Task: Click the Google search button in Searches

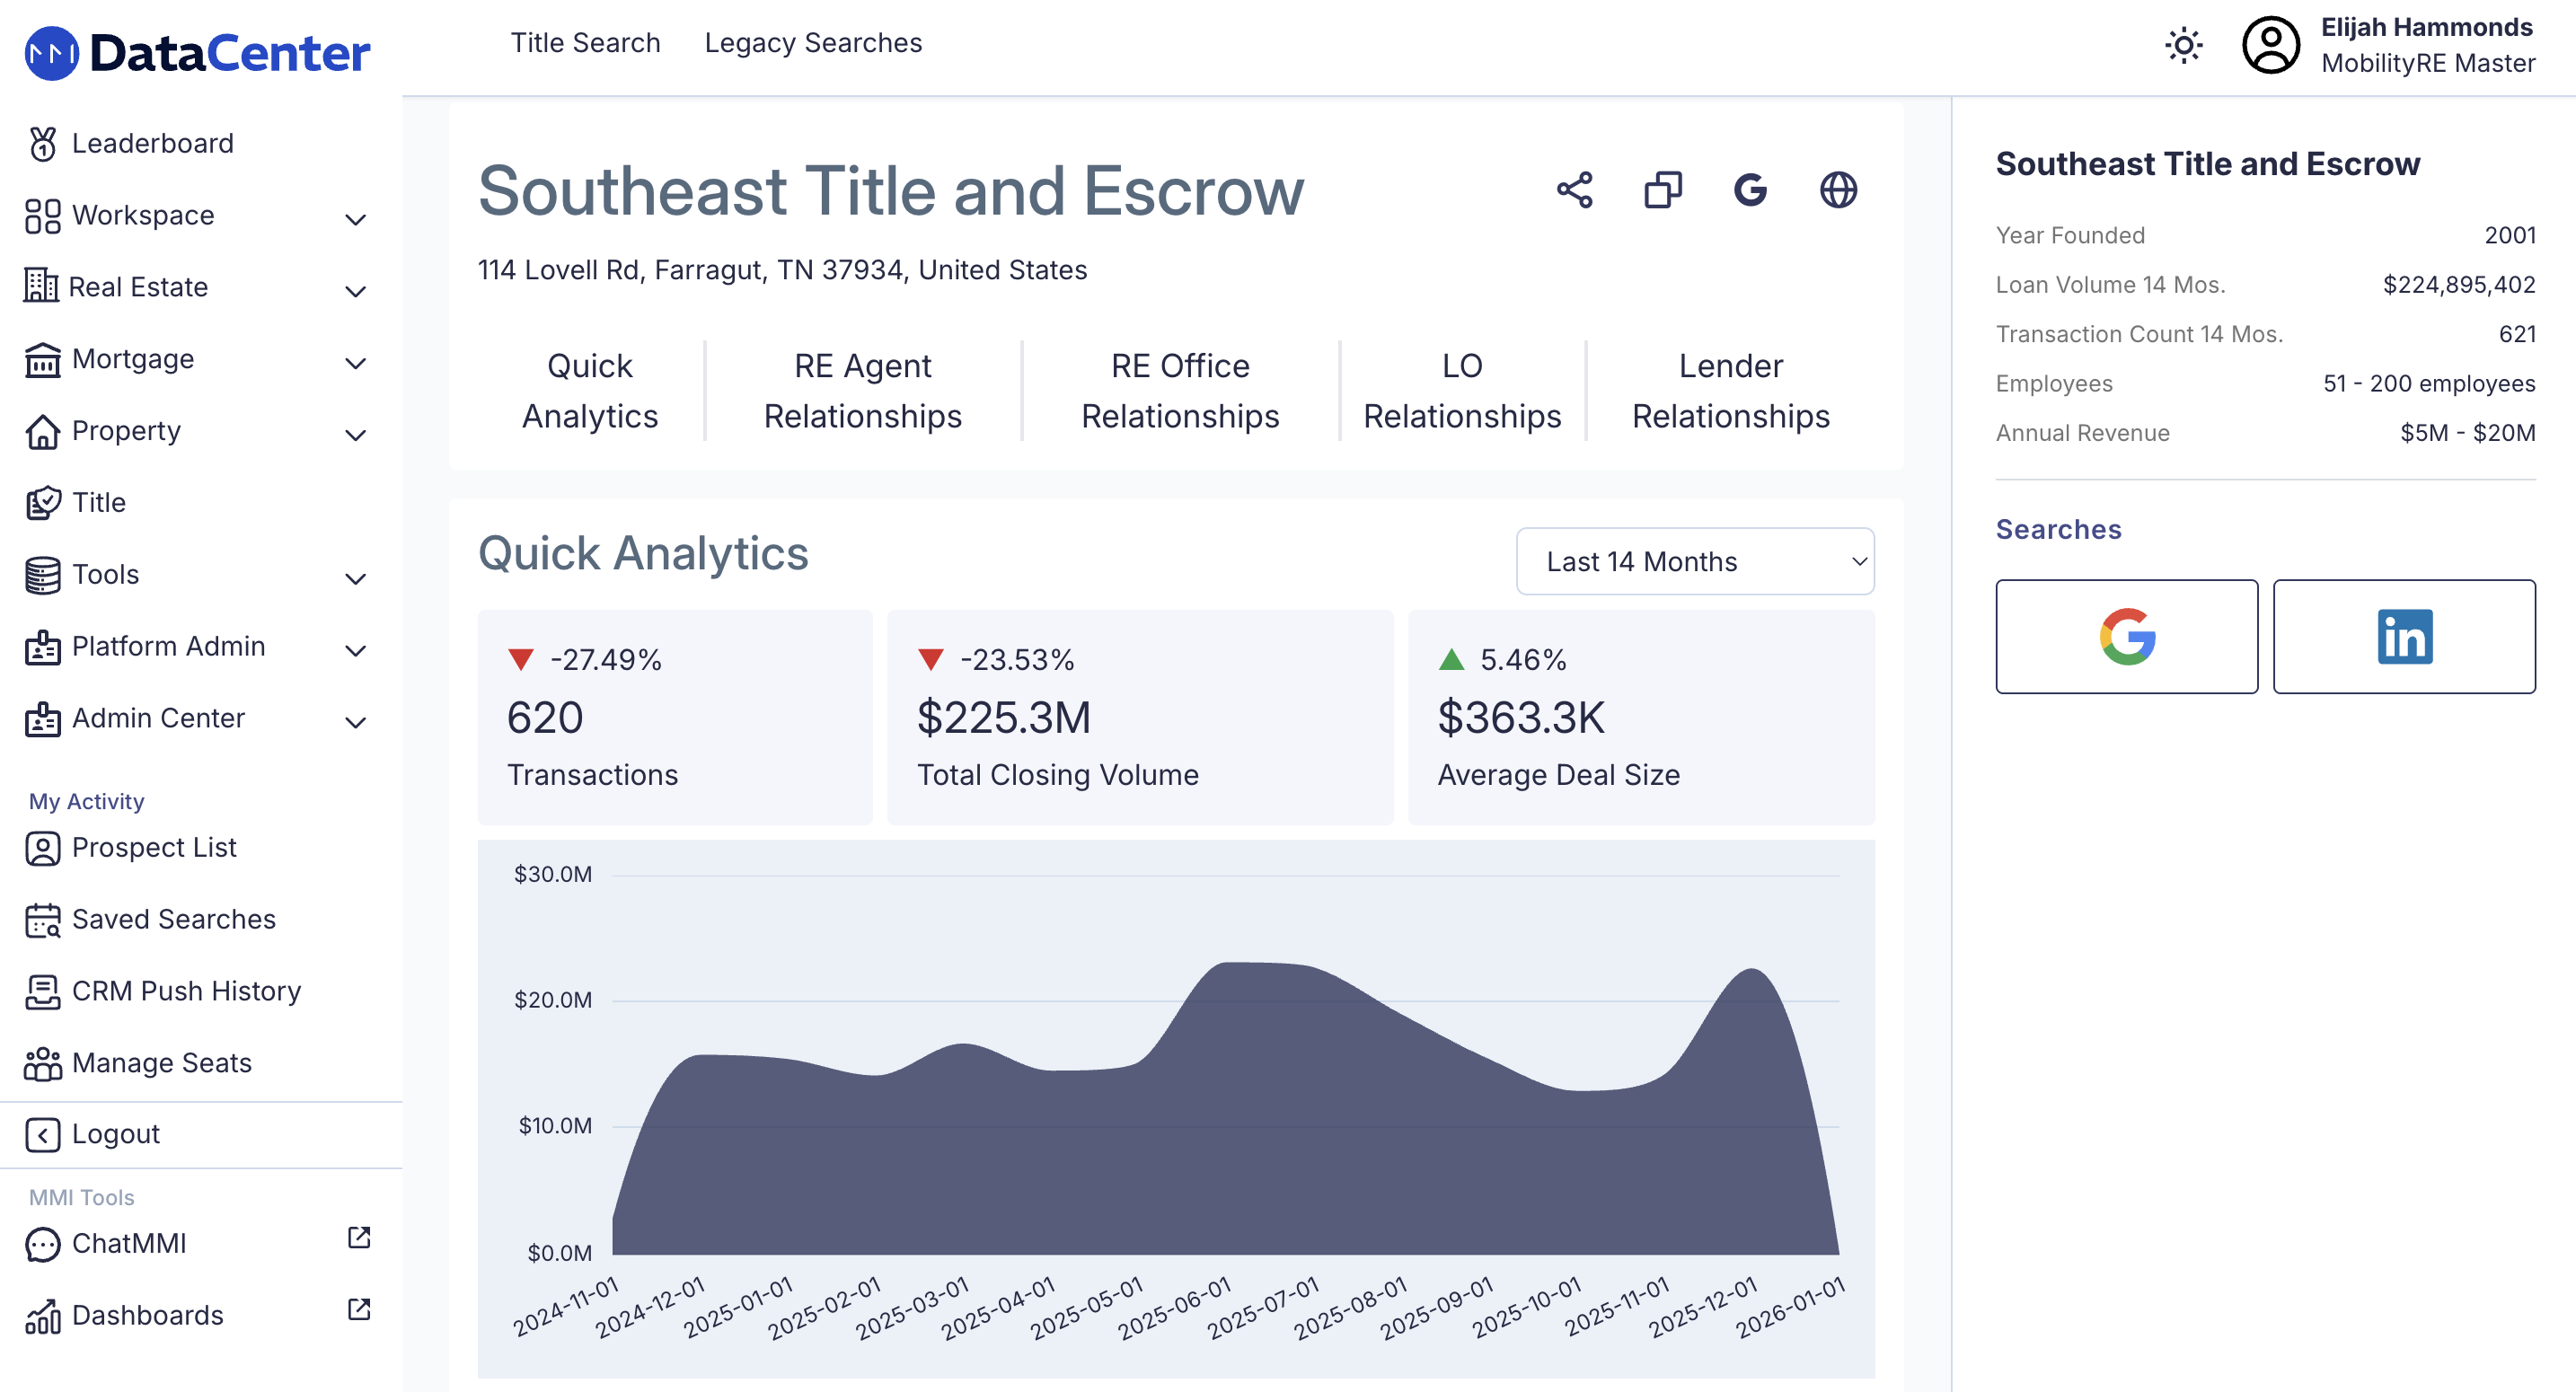Action: [2127, 637]
